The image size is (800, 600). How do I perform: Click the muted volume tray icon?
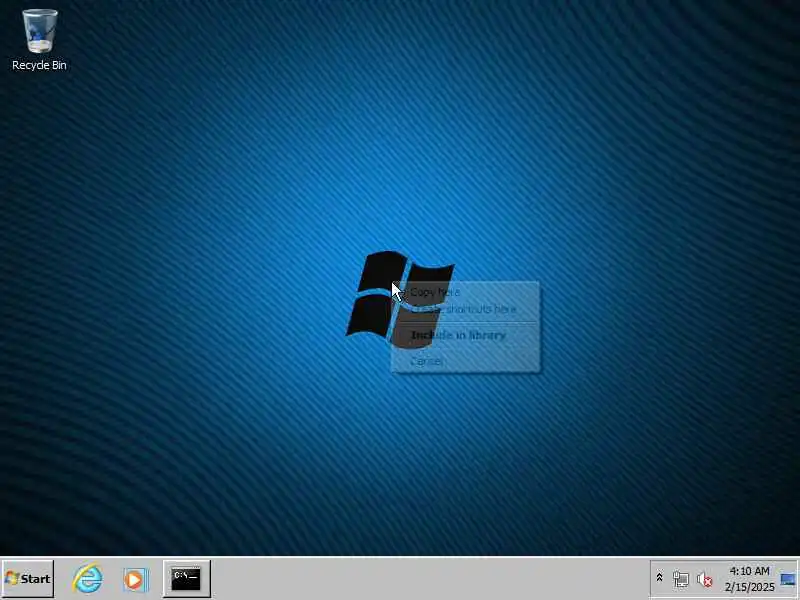(x=704, y=579)
